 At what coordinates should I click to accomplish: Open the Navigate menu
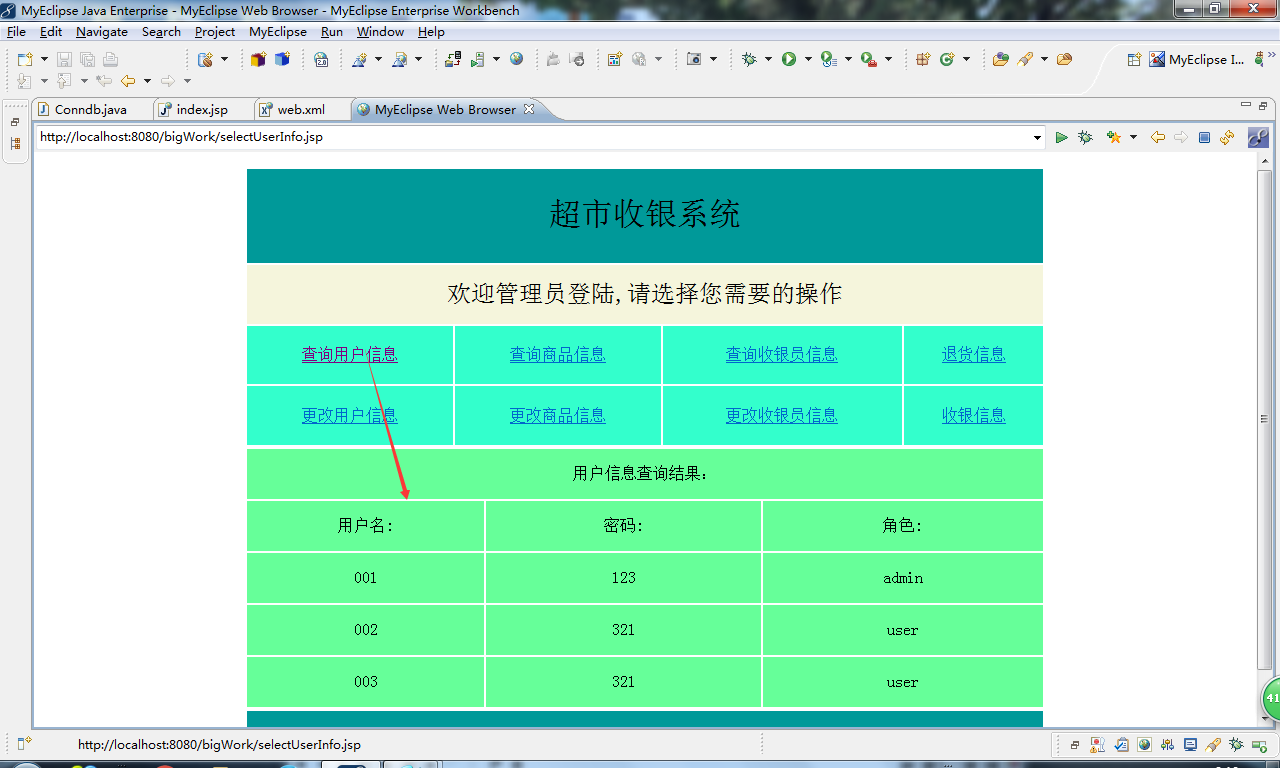(x=102, y=32)
